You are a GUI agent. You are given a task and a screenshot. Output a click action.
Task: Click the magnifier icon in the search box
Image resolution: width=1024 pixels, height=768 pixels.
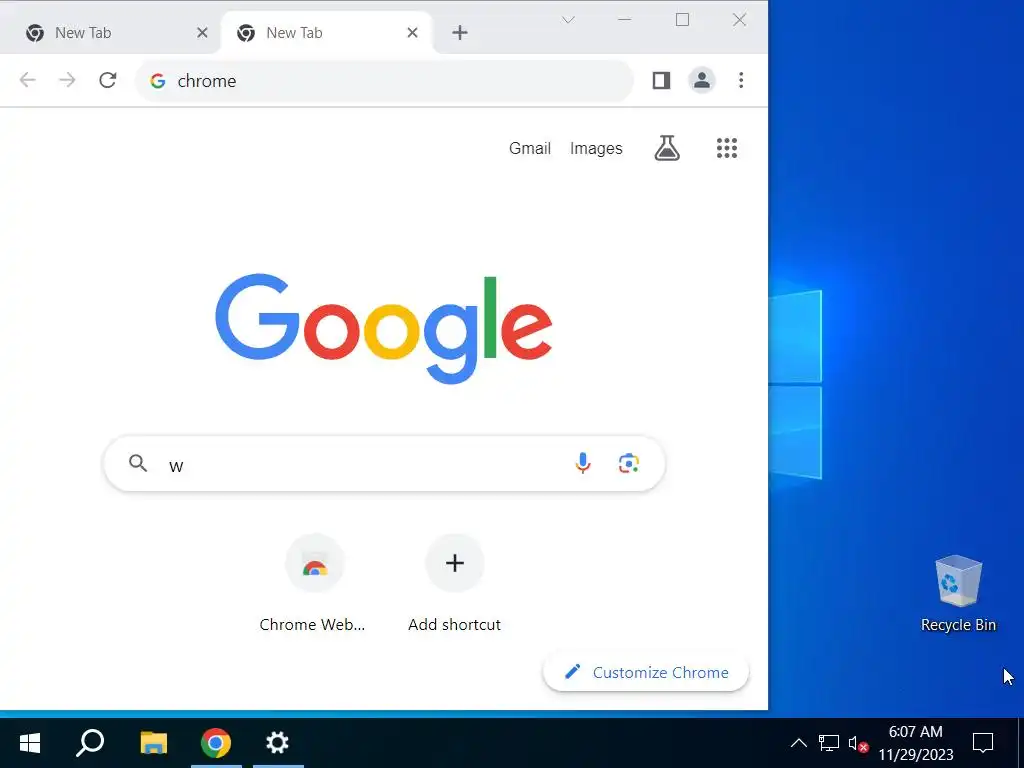tap(138, 464)
